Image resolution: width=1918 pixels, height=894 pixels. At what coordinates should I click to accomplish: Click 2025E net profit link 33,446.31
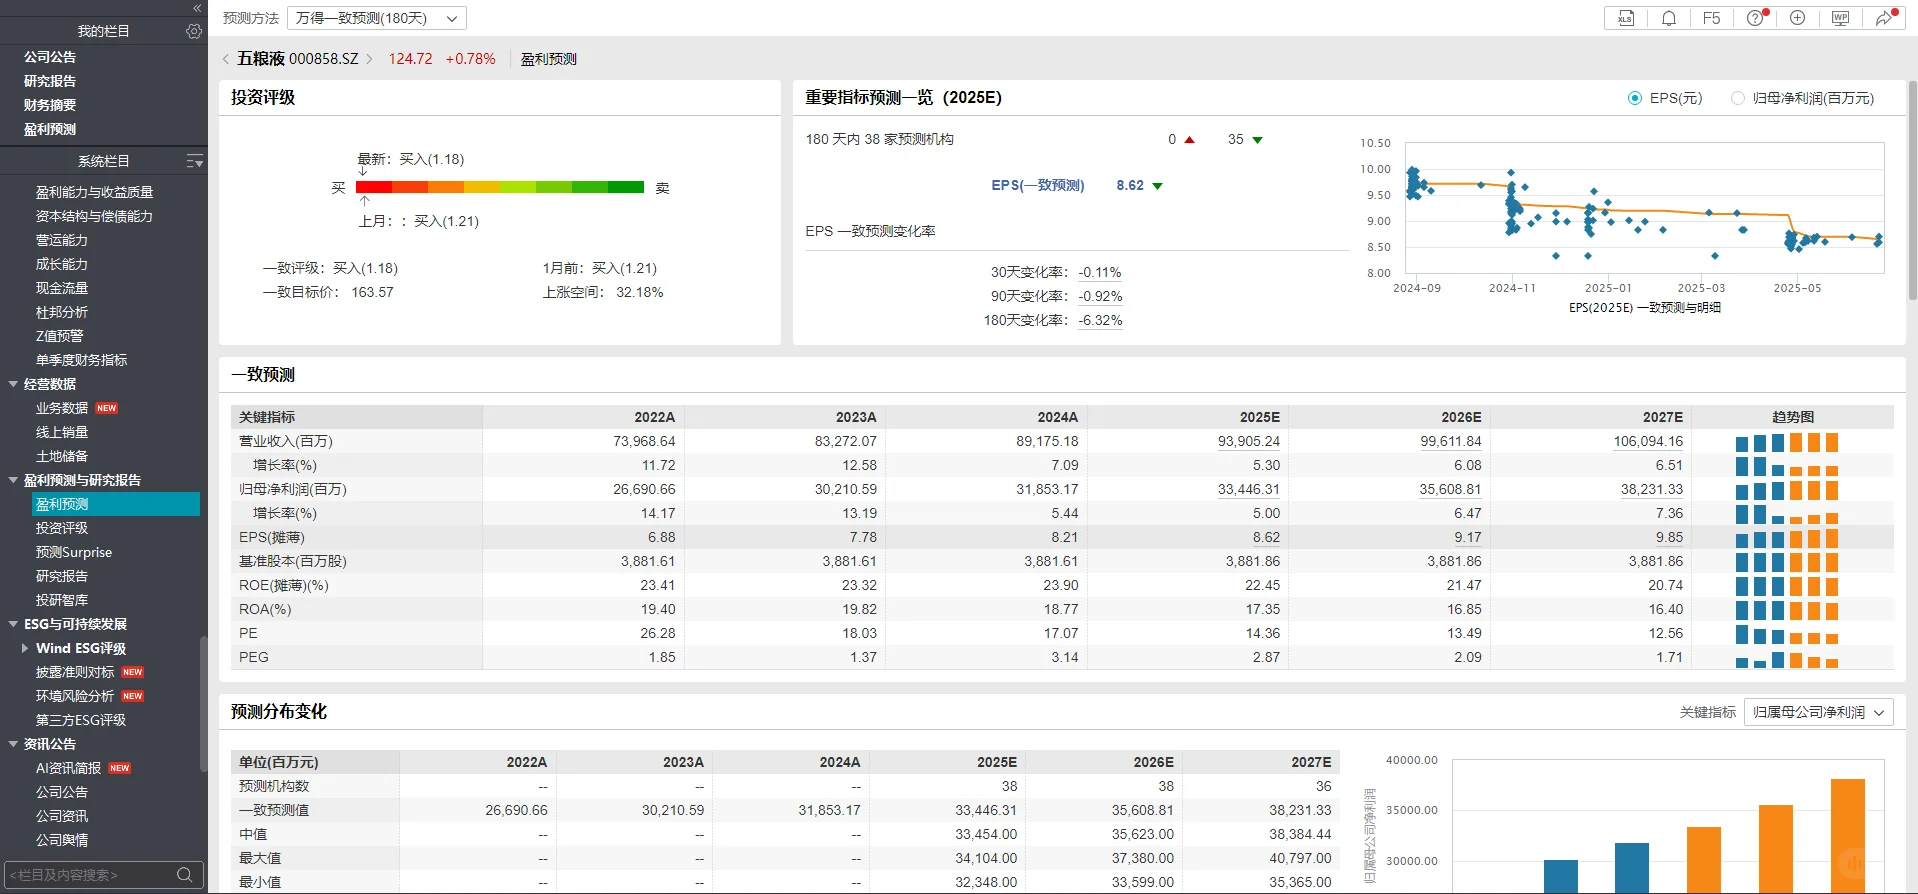[1249, 489]
